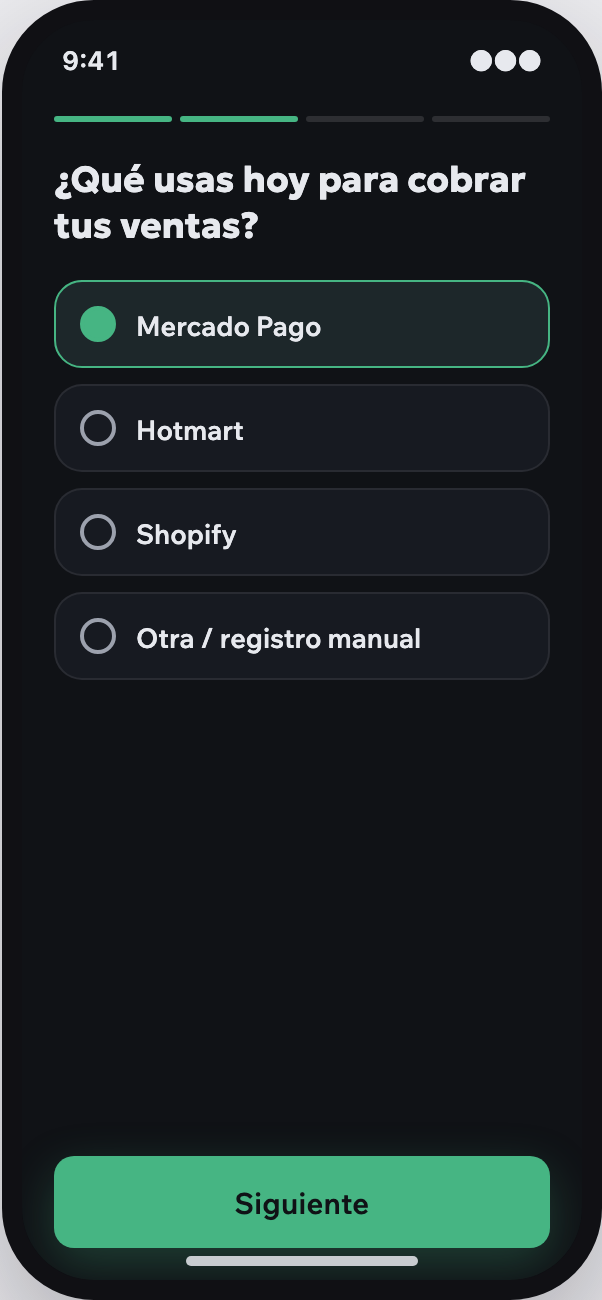The width and height of the screenshot is (602, 1300).
Task: Tap the home indicator bar below Siguiente
Action: [302, 1261]
